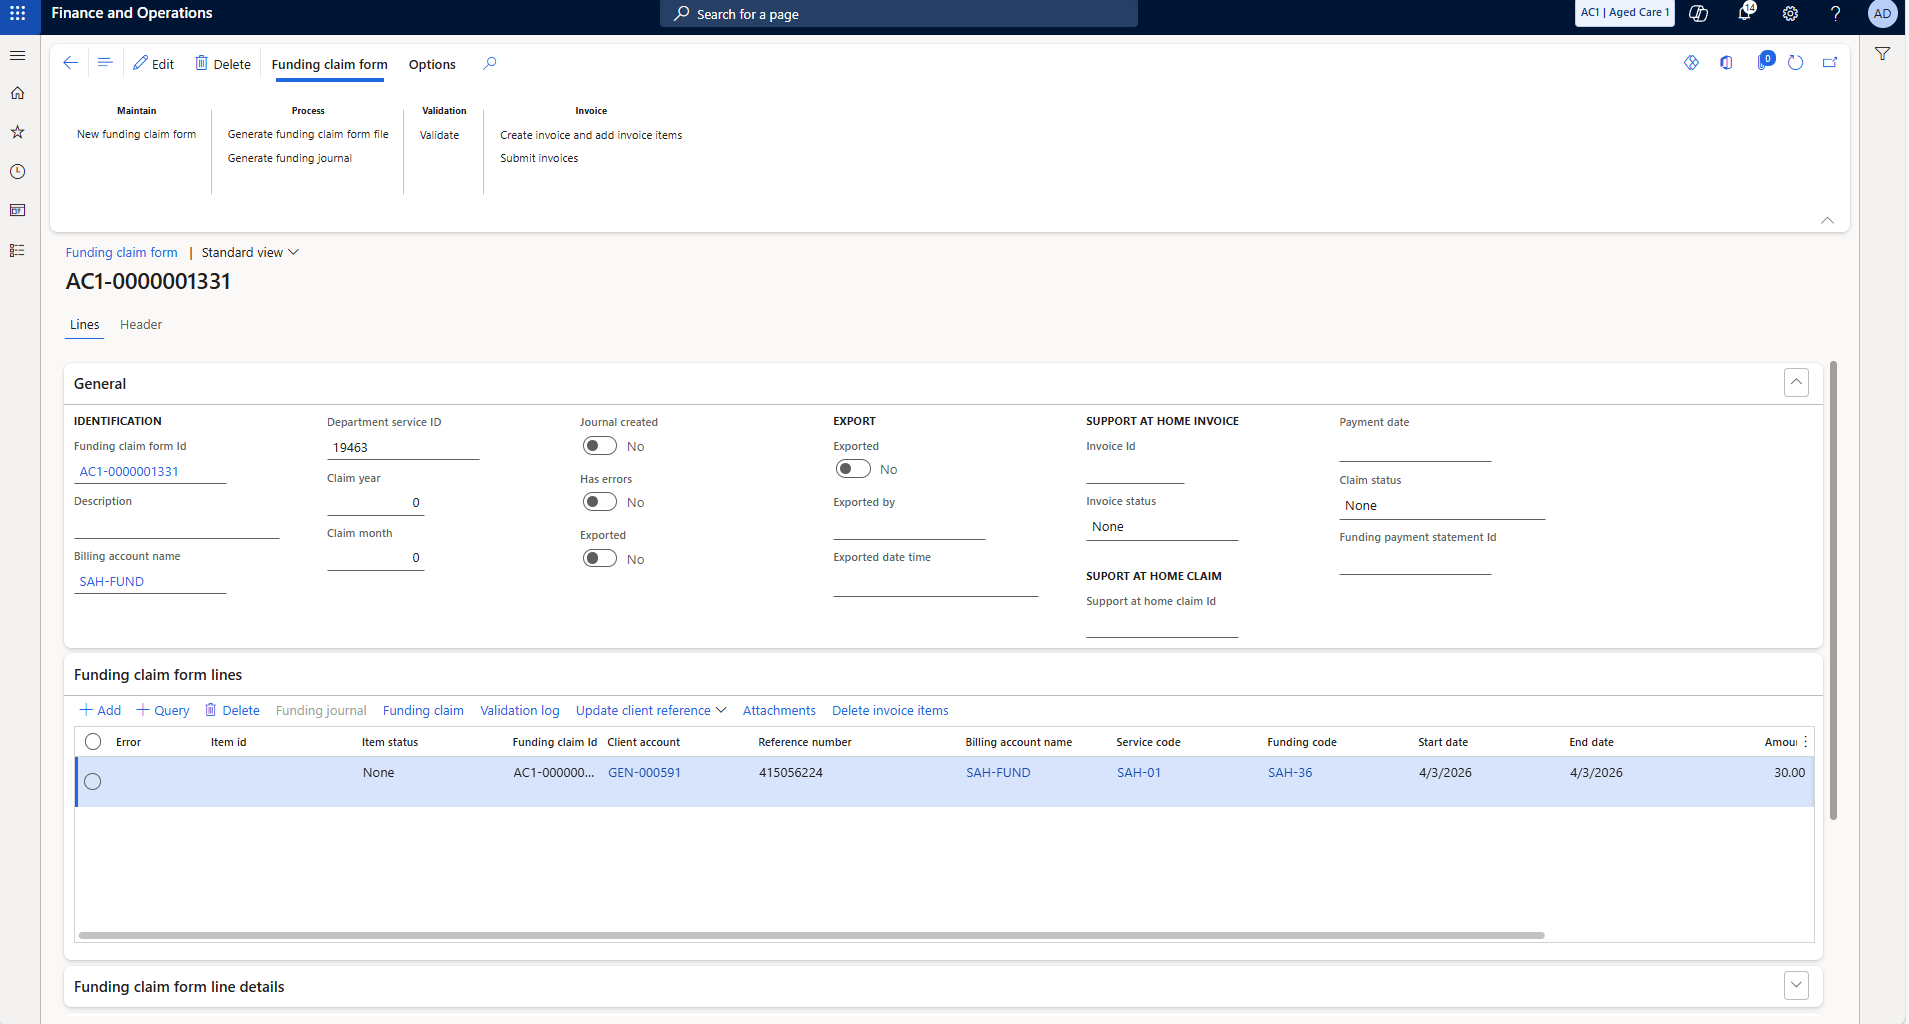This screenshot has width=1909, height=1024.
Task: Open Workspaces icon in sidebar
Action: 17,211
